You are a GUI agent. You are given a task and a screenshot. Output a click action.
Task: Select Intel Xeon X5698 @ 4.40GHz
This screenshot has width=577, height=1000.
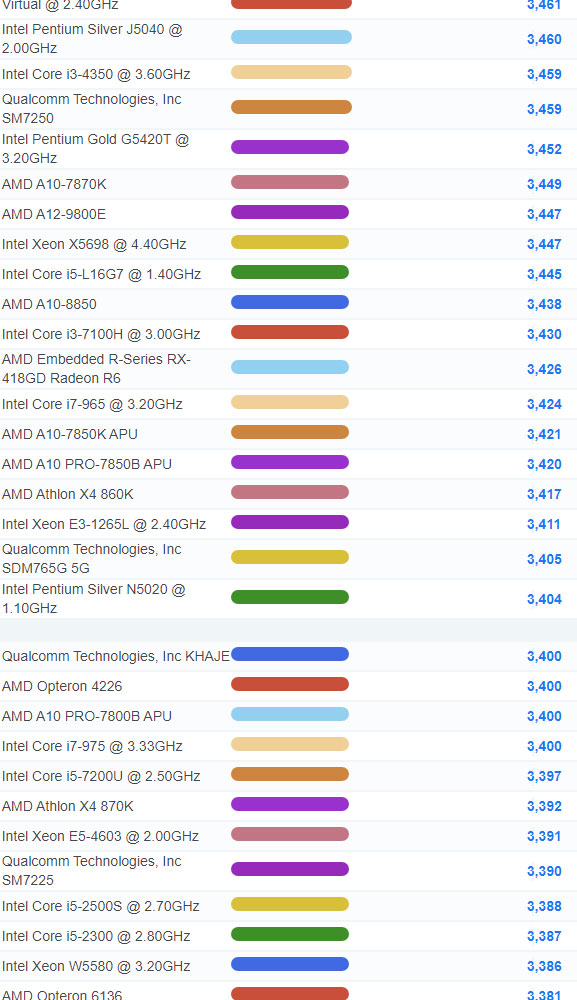click(94, 244)
